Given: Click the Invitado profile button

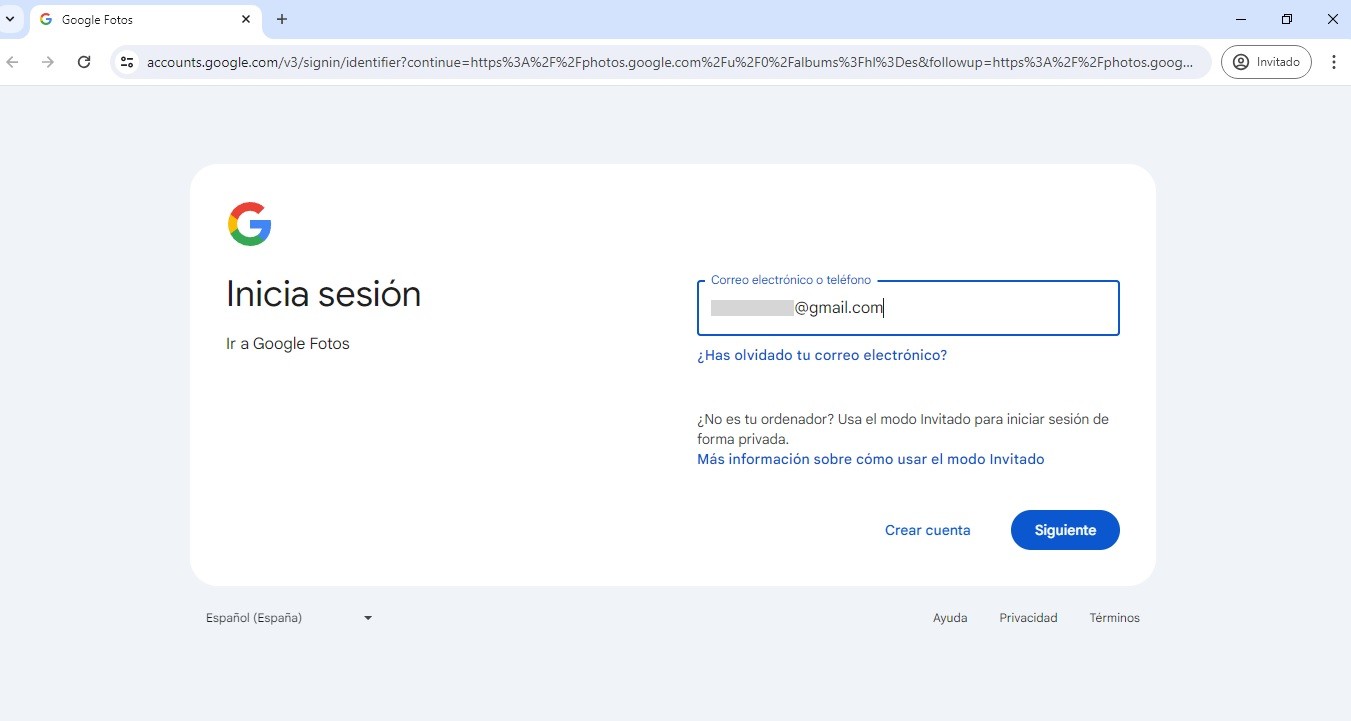Looking at the screenshot, I should 1266,62.
